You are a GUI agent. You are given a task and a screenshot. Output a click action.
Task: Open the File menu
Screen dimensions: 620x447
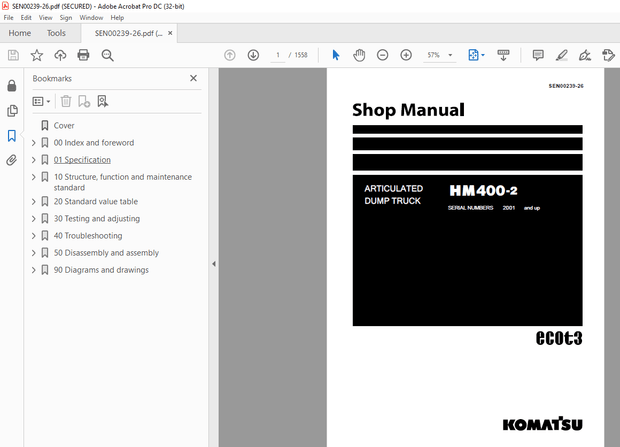[8, 17]
